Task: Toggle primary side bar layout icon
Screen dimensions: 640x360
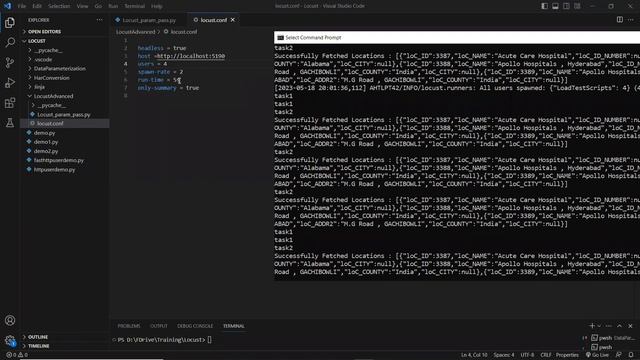Action: 544,6
